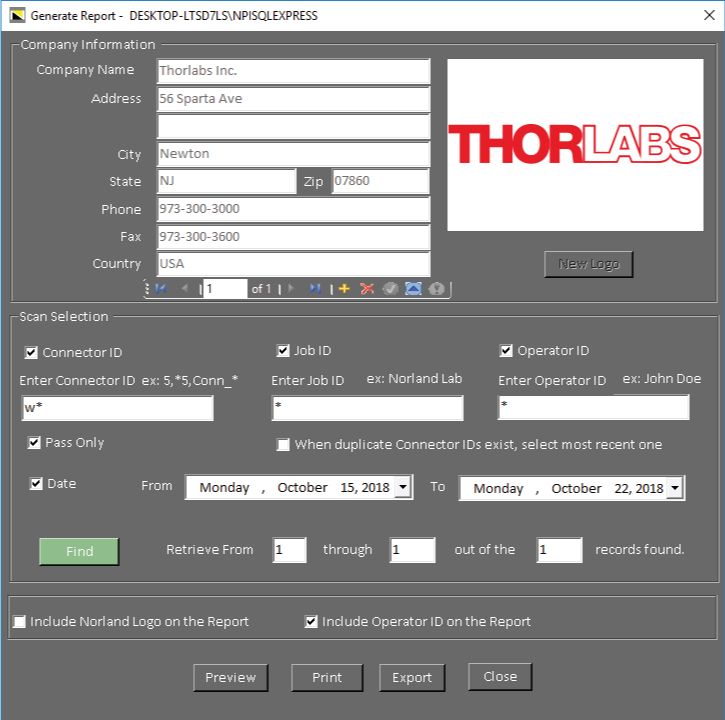Toggle the Job ID checkbox
Viewport: 725px width, 720px height.
point(283,351)
